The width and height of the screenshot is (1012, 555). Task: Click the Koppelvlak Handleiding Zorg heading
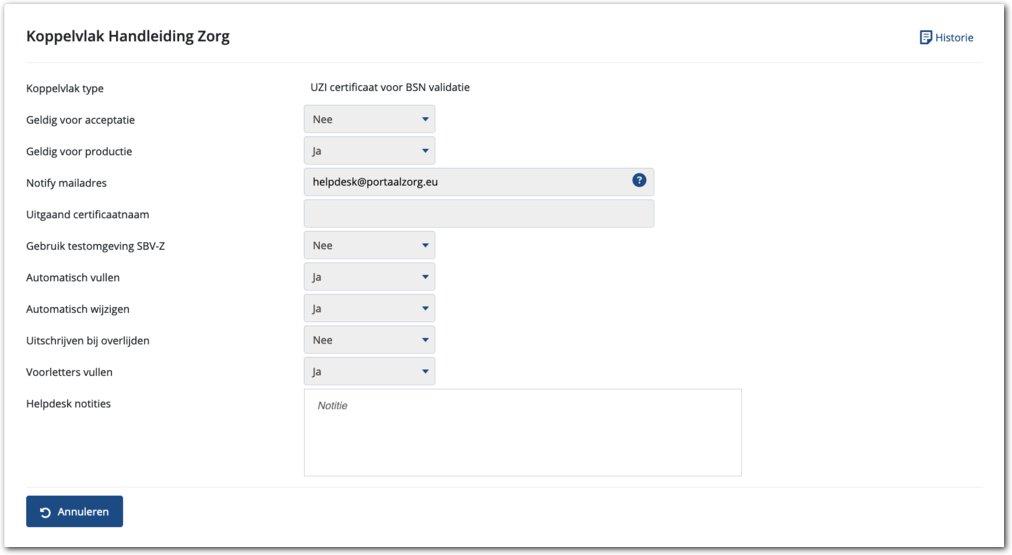click(128, 37)
